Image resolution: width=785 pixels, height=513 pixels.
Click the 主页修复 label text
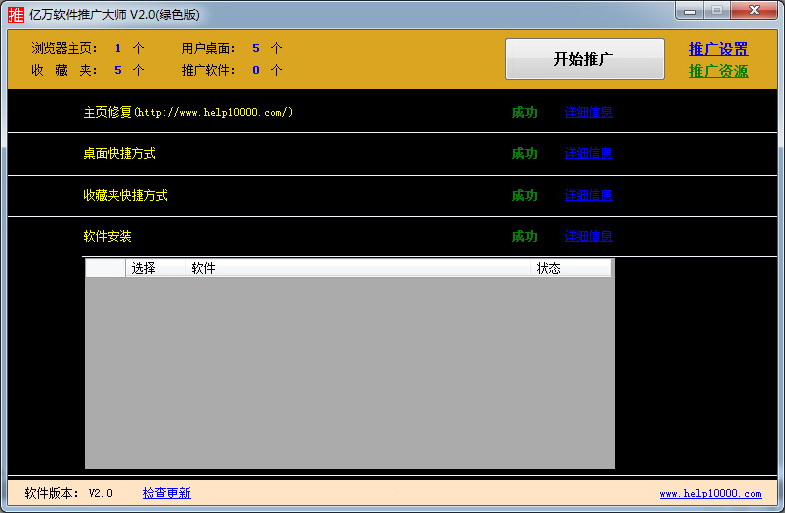[x=108, y=112]
